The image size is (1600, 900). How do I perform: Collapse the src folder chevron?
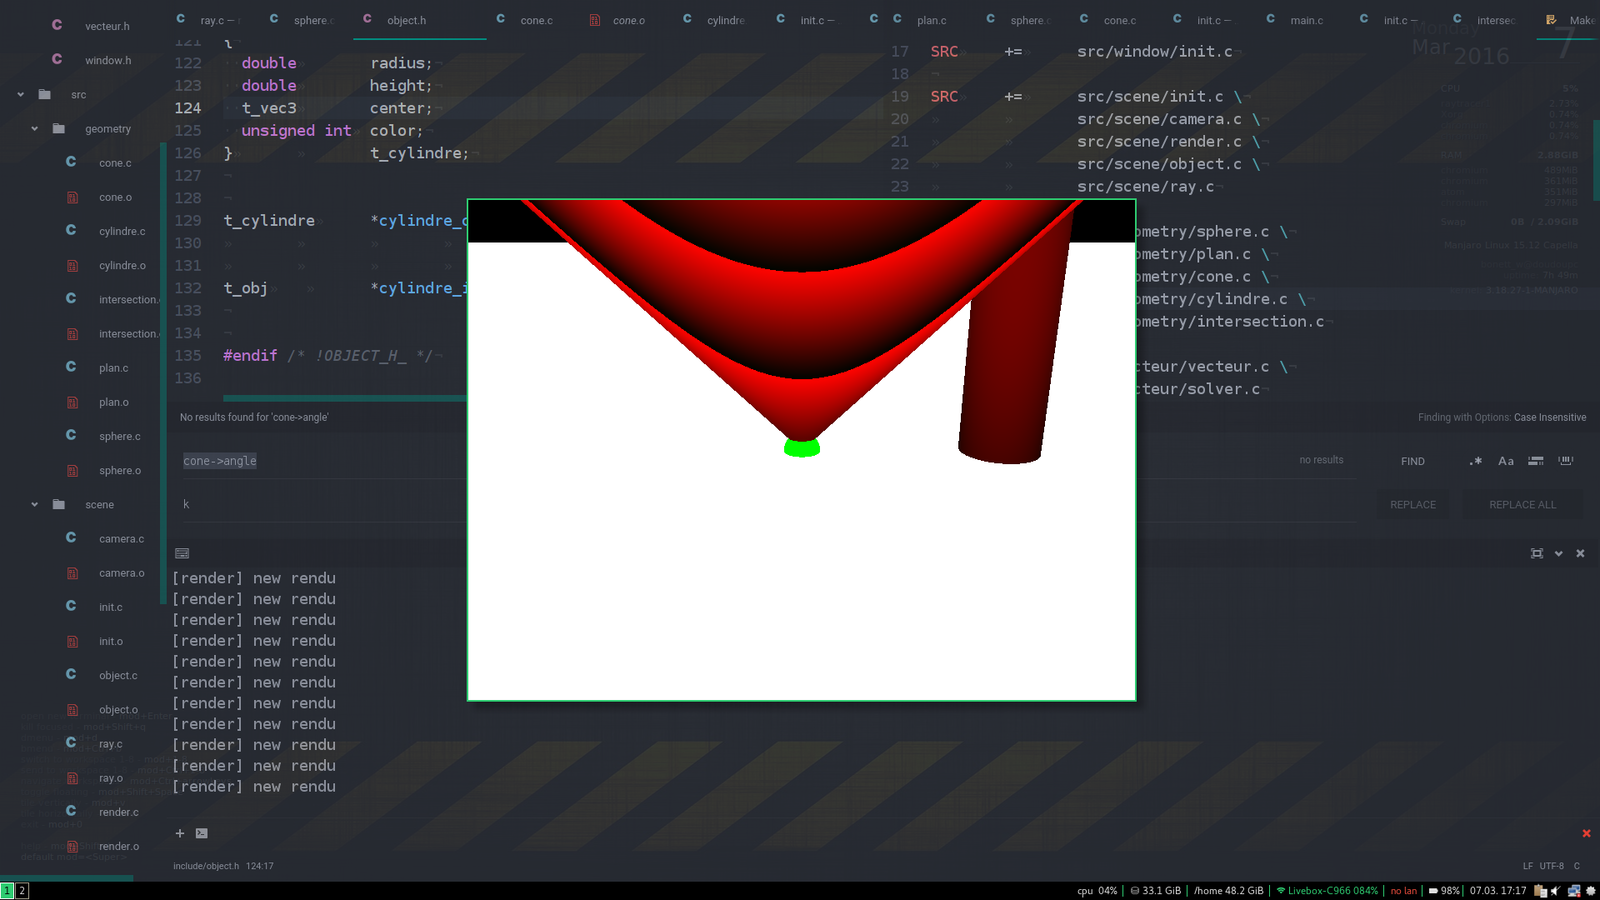[21, 95]
